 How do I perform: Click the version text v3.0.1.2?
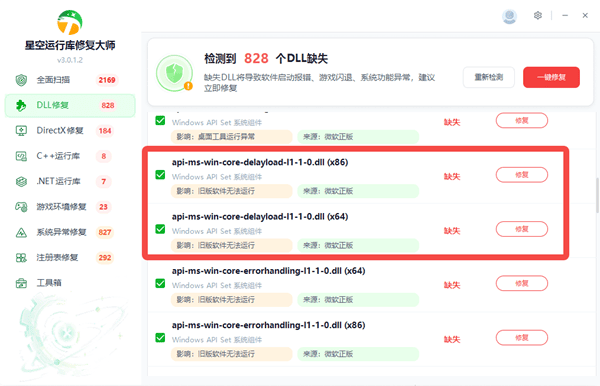click(x=70, y=60)
